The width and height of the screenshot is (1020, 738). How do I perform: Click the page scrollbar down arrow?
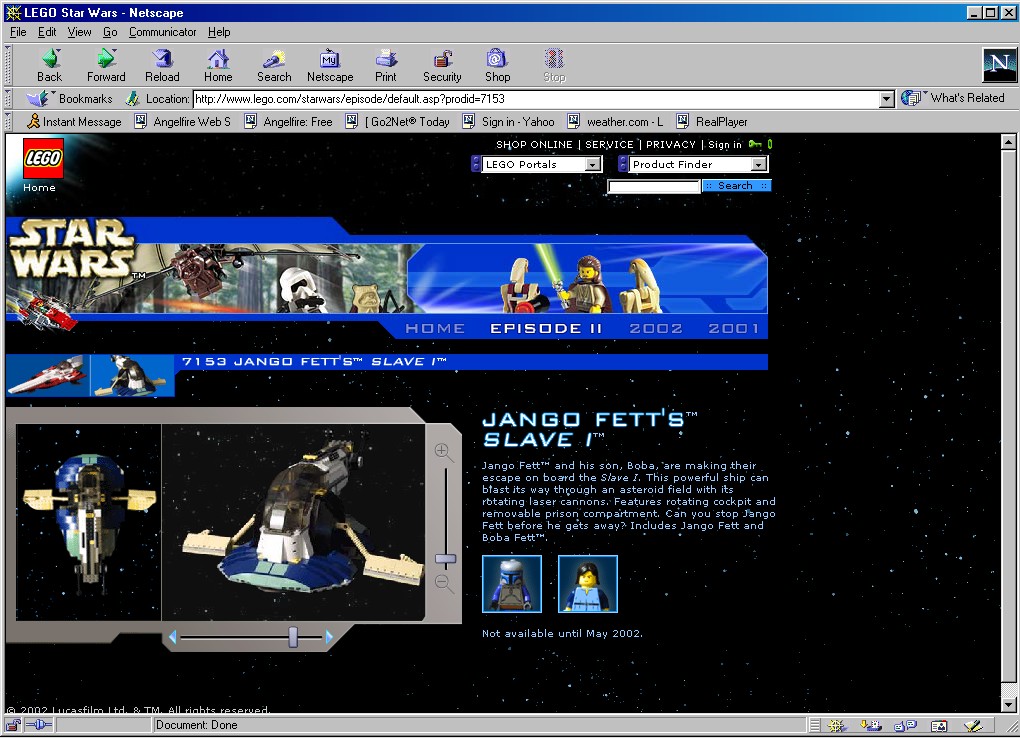tap(1008, 705)
